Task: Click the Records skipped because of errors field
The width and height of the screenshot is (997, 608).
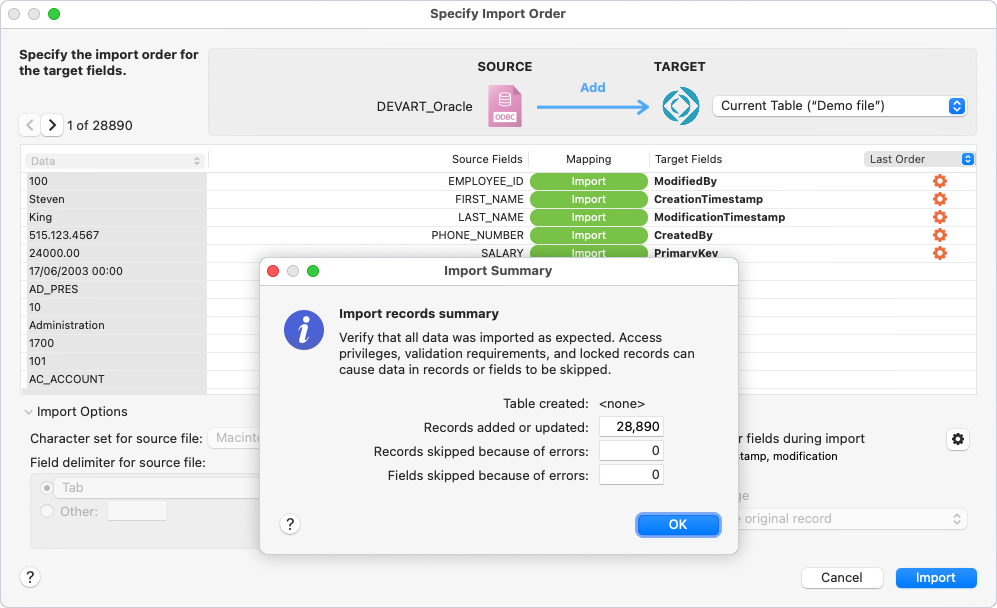Action: pyautogui.click(x=631, y=450)
